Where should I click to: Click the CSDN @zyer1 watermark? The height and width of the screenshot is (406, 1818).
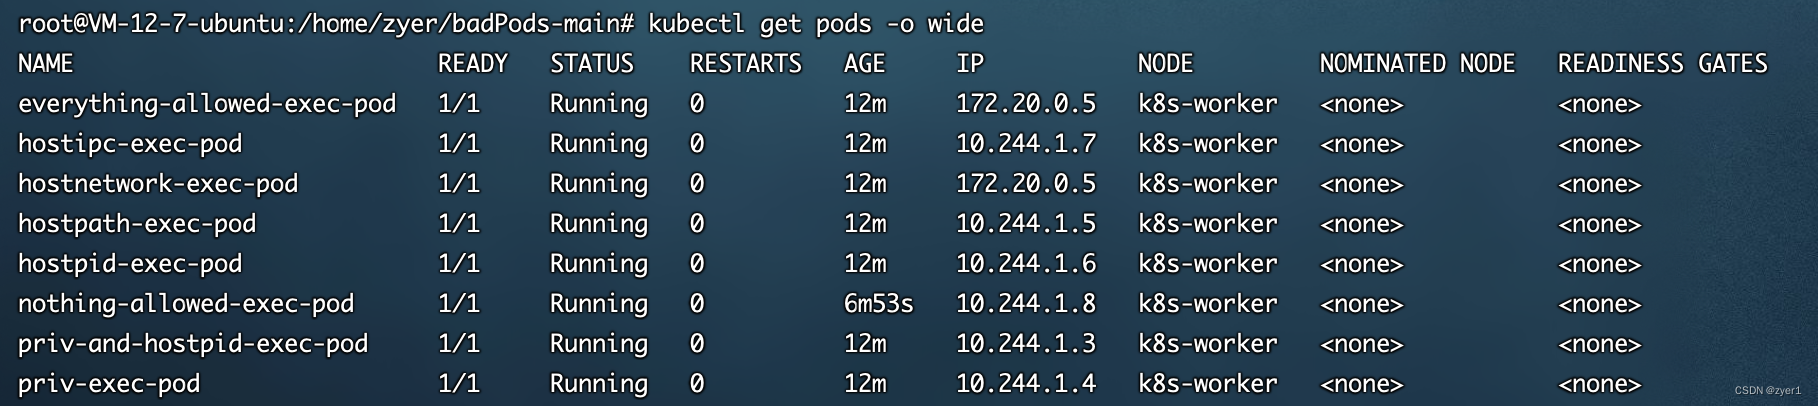1767,390
